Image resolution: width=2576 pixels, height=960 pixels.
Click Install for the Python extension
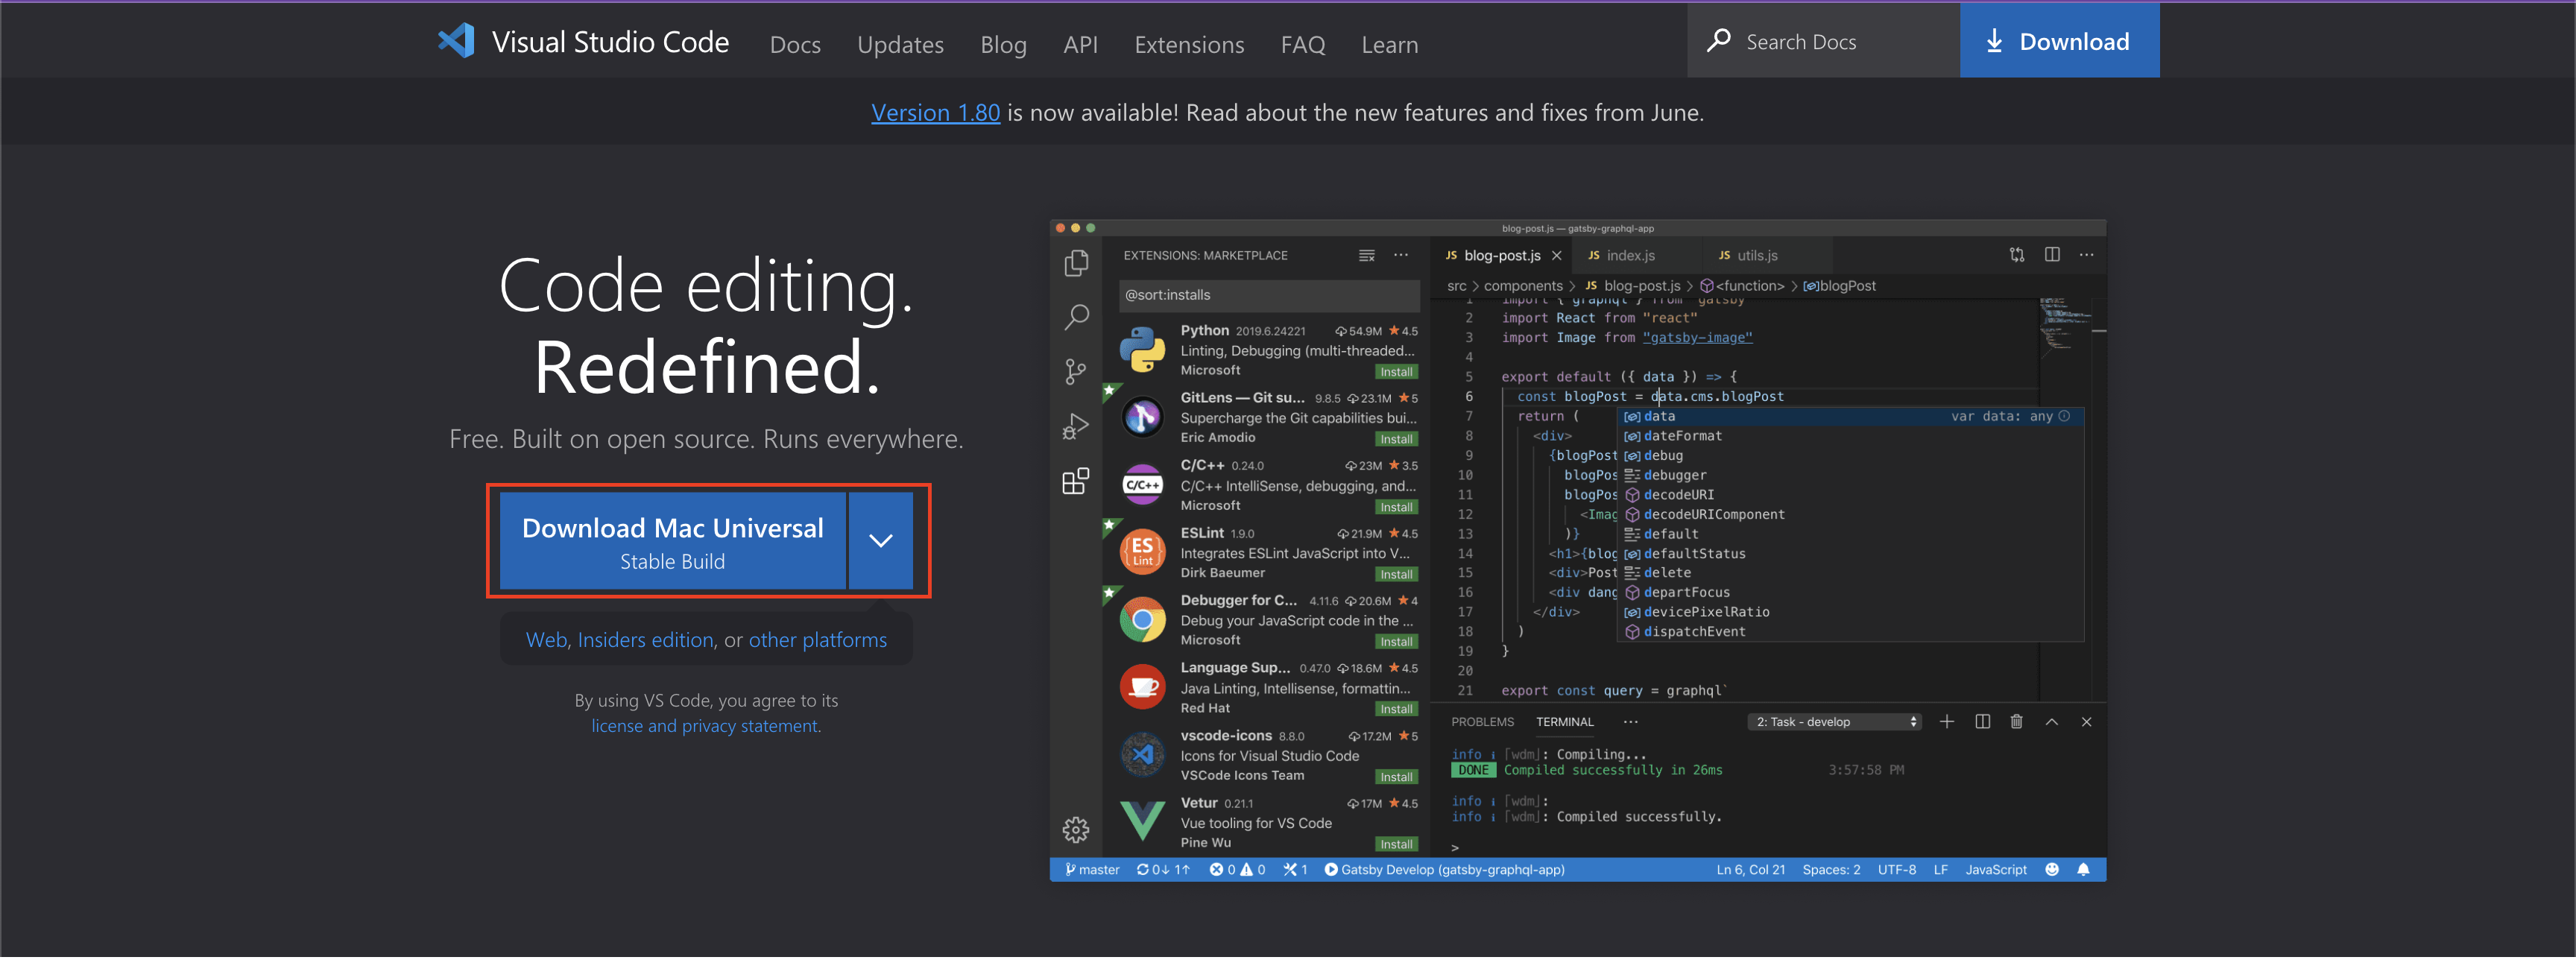[x=1396, y=373]
